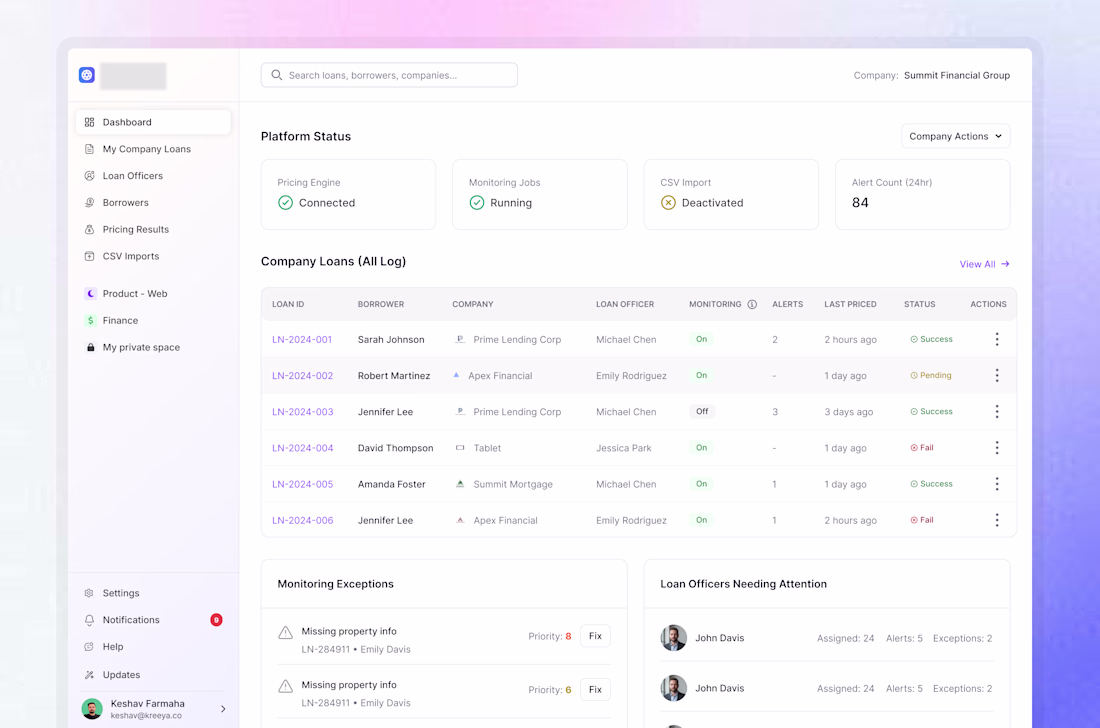
Task: Open actions menu for LN-2024-005
Action: [x=997, y=484]
